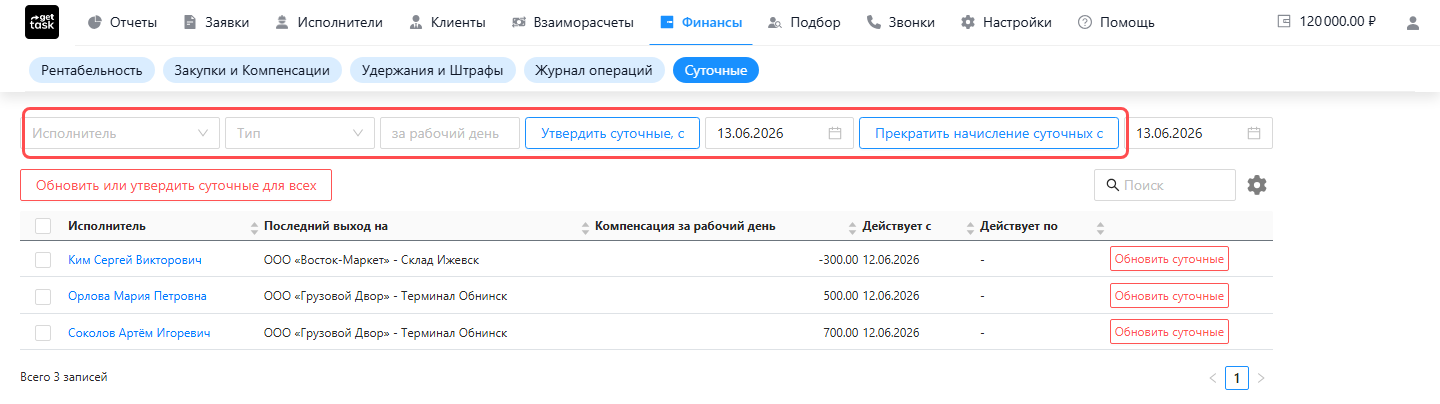Click Обновить или утвердить суточные для всех

(x=176, y=185)
